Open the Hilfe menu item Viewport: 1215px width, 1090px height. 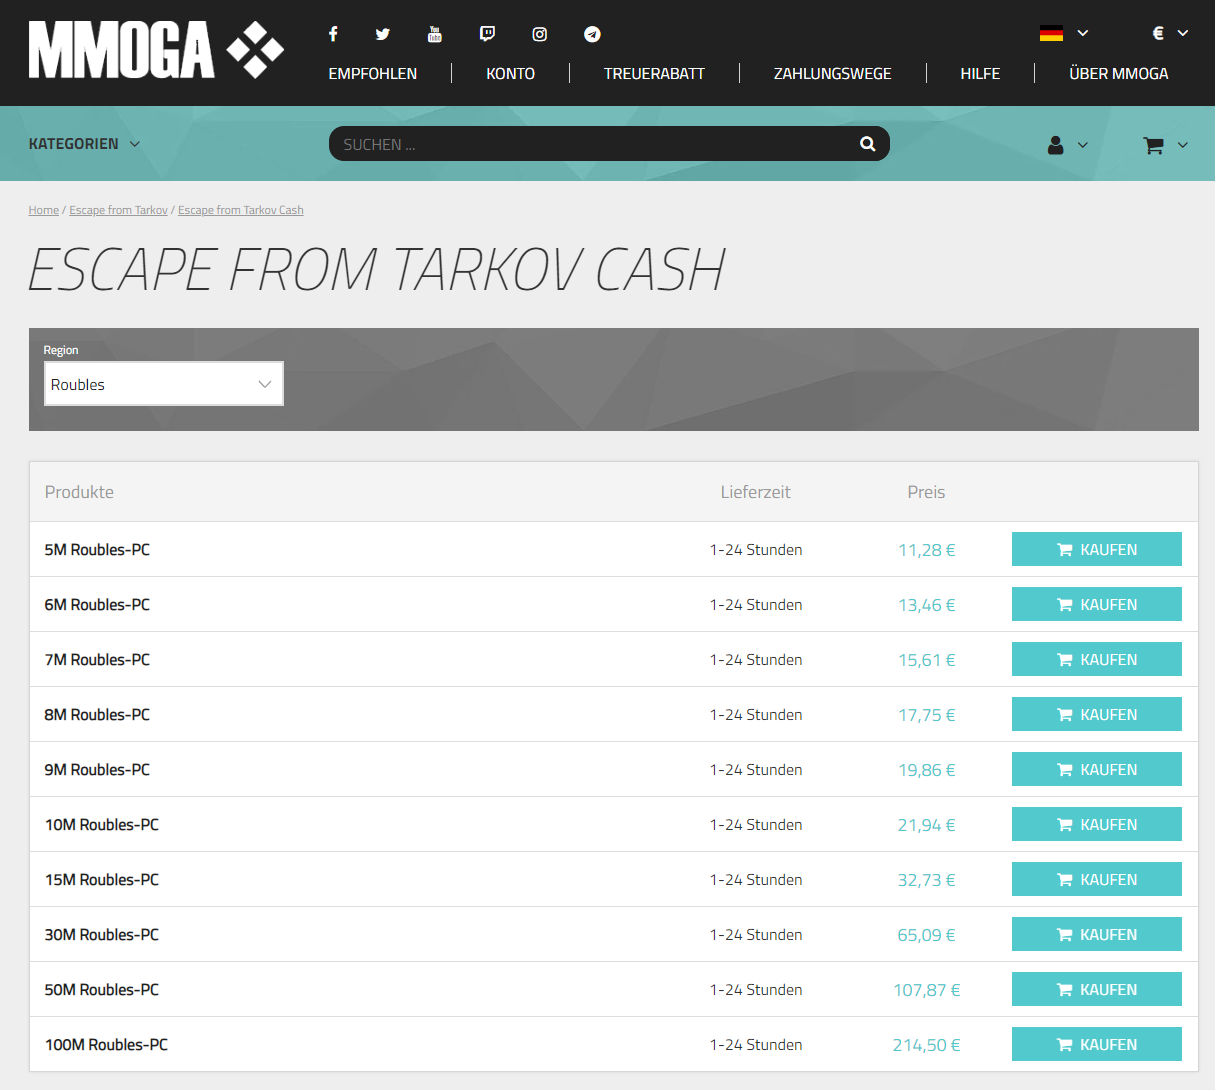click(980, 73)
